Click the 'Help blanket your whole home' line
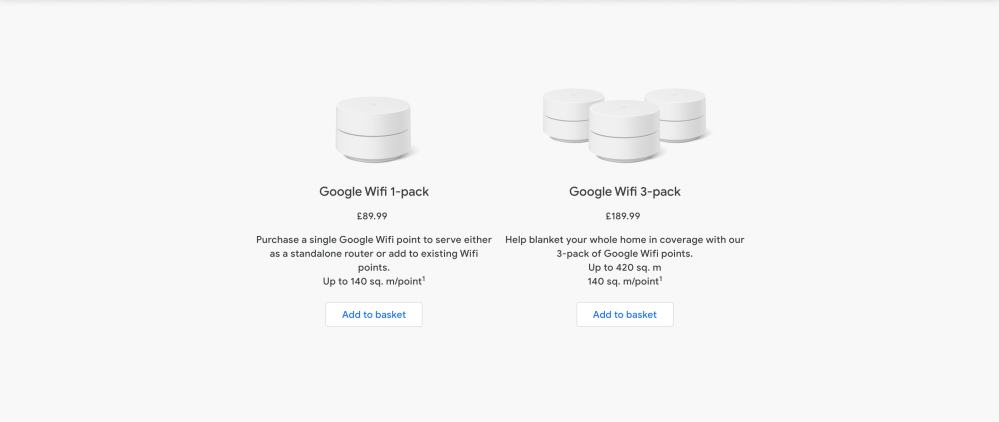 [x=624, y=240]
